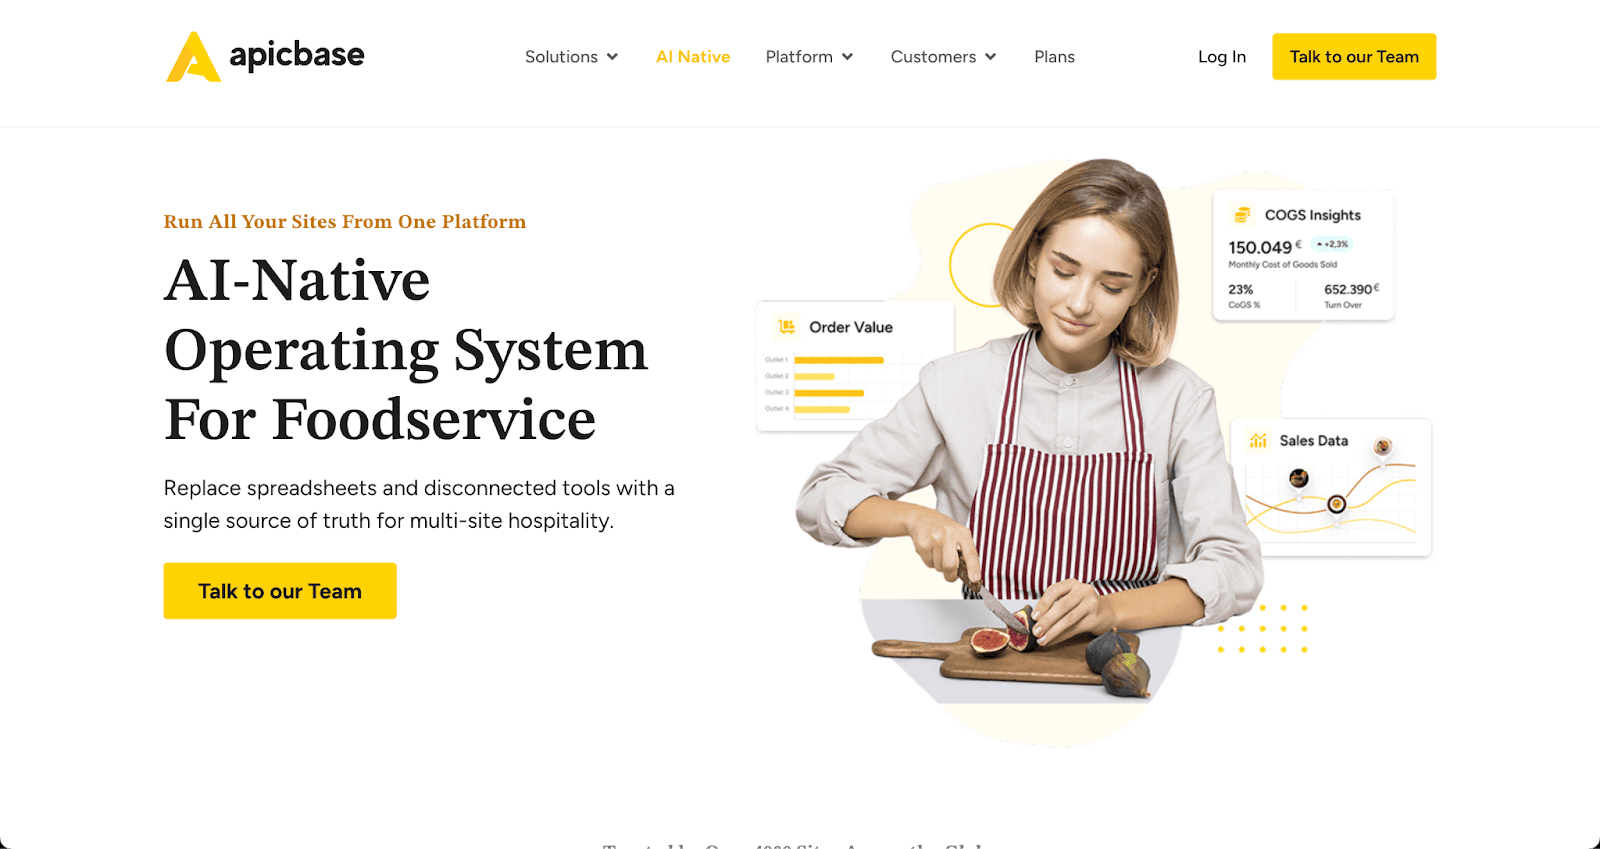Click the +2.3% trend badge in COGS card
This screenshot has height=849, width=1600.
pyautogui.click(x=1332, y=244)
